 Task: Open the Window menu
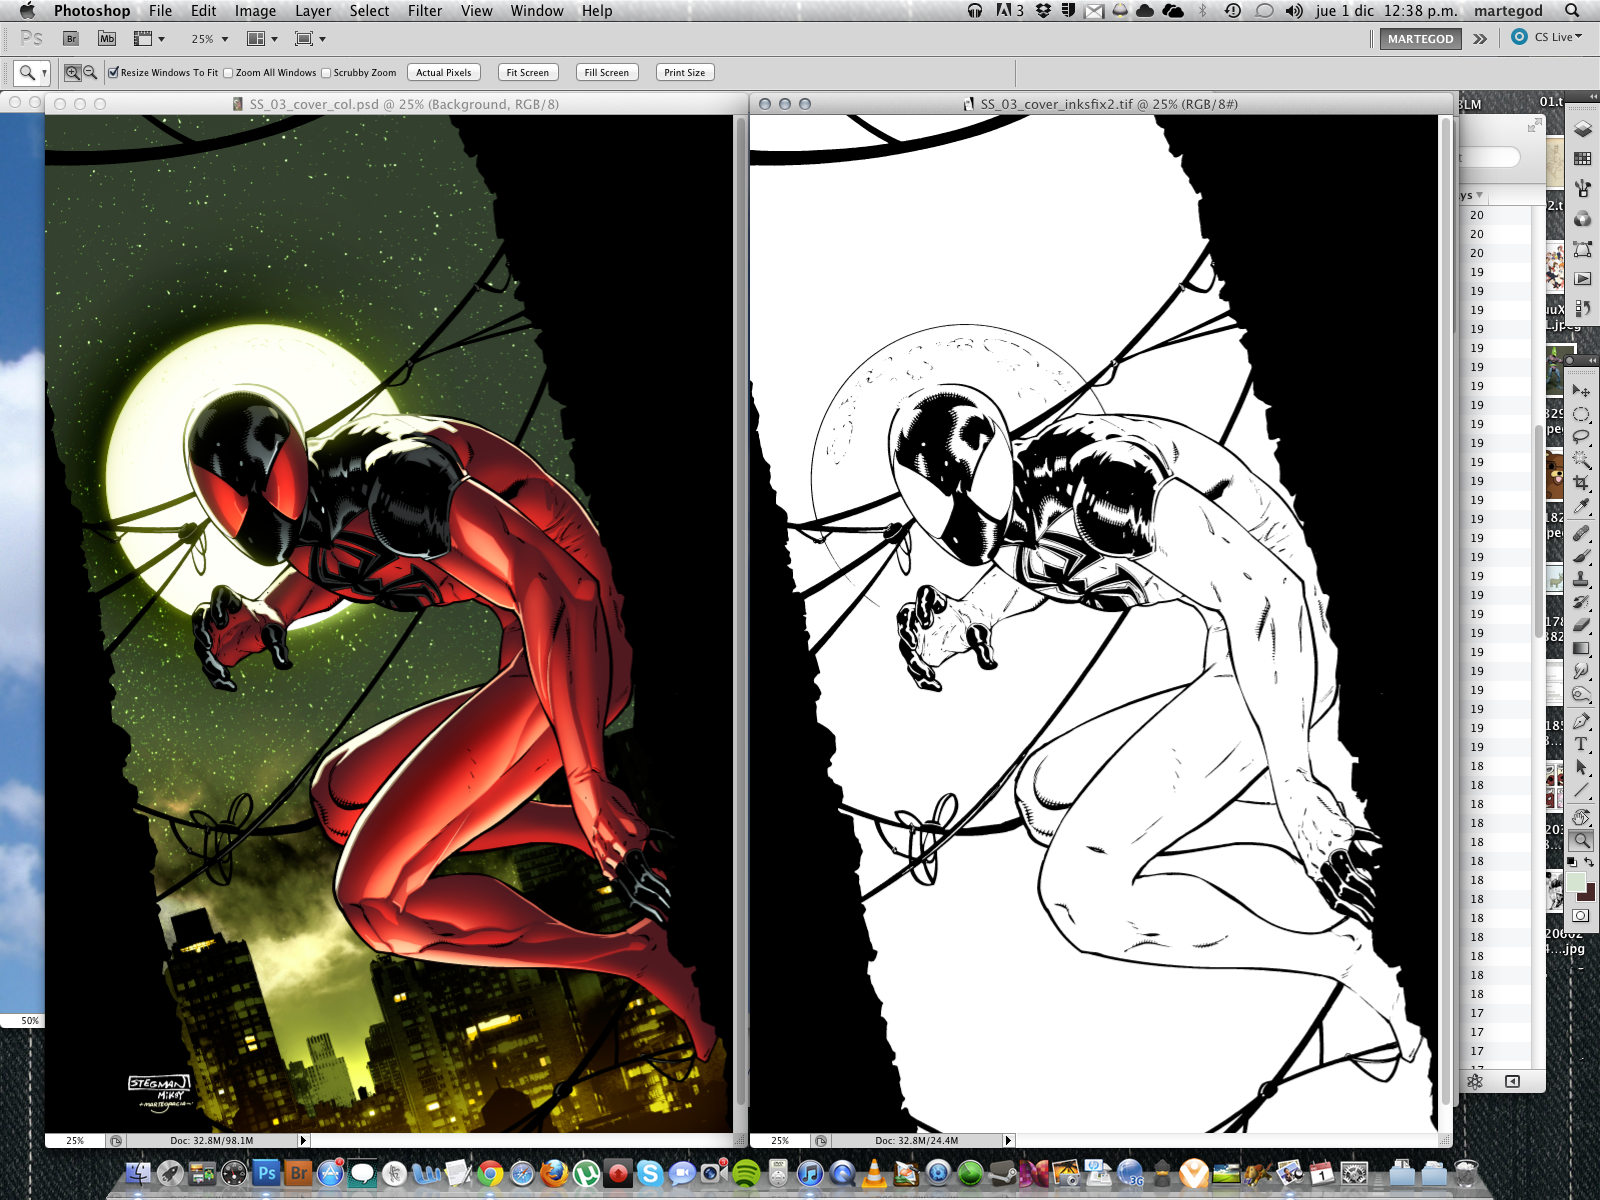(x=537, y=11)
